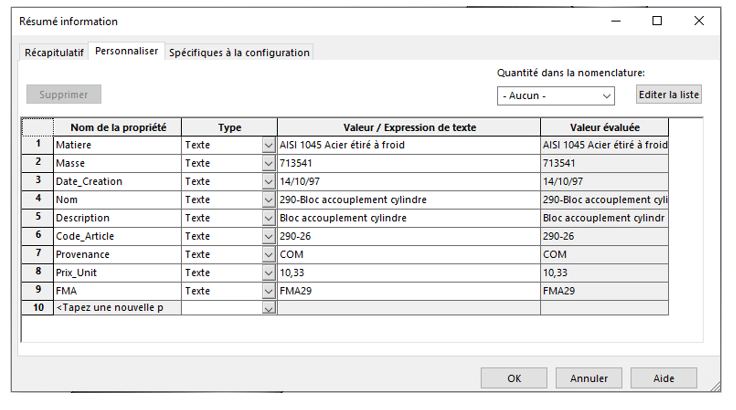Screen dimensions: 736x410
Task: Click evaluated value FMA29 cell
Action: click(x=605, y=291)
